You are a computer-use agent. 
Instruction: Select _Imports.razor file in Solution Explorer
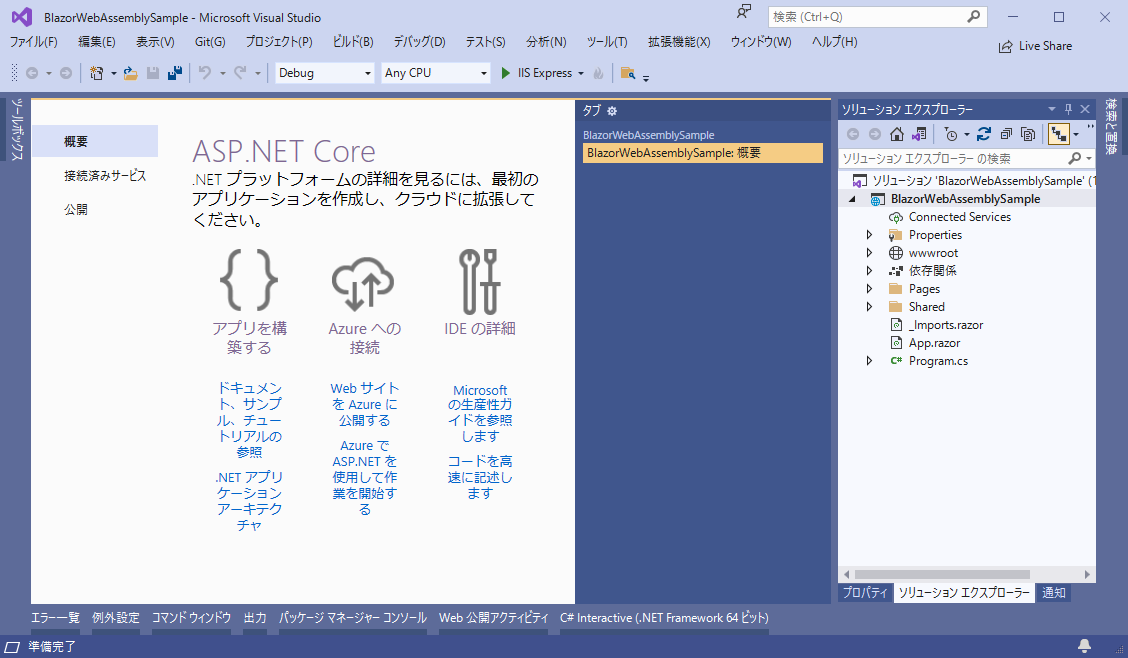[x=945, y=325]
